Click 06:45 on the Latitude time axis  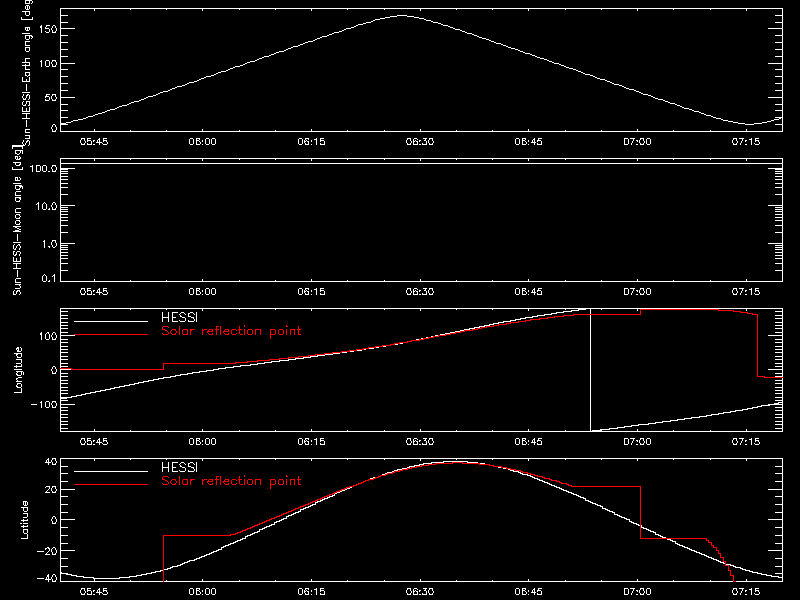tap(529, 592)
